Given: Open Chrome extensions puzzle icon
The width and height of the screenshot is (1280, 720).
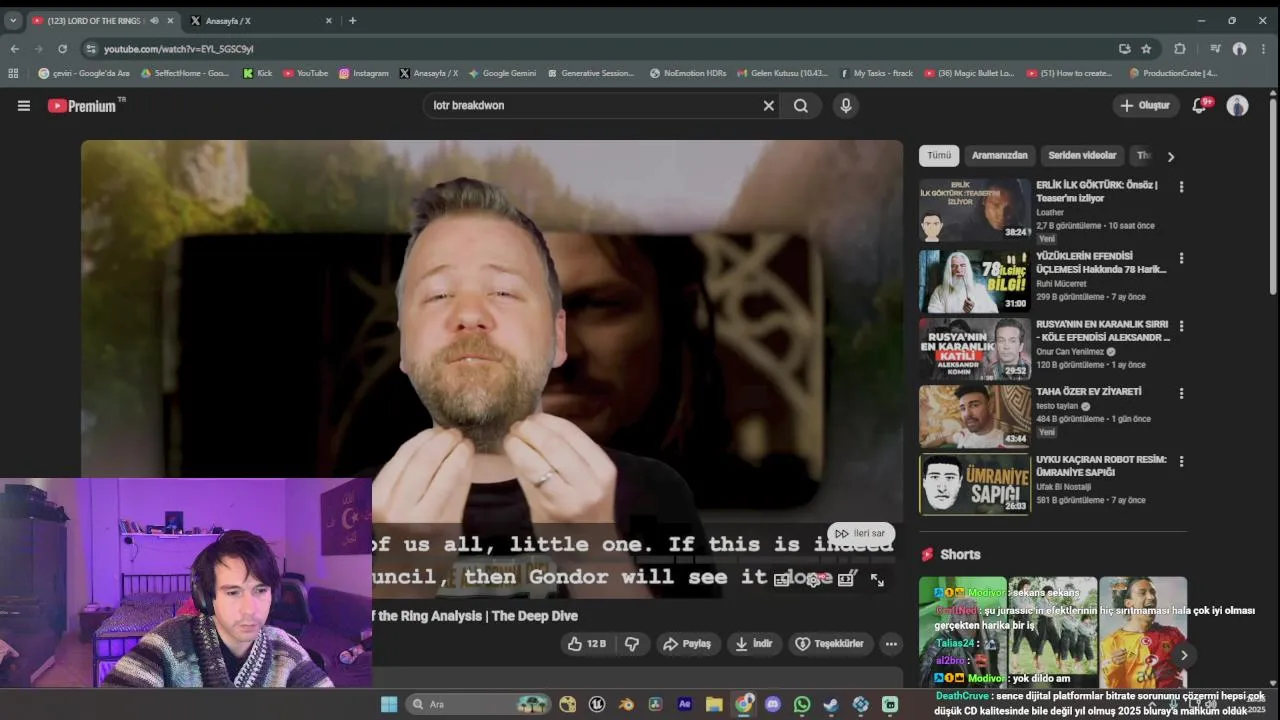Looking at the screenshot, I should point(1180,49).
